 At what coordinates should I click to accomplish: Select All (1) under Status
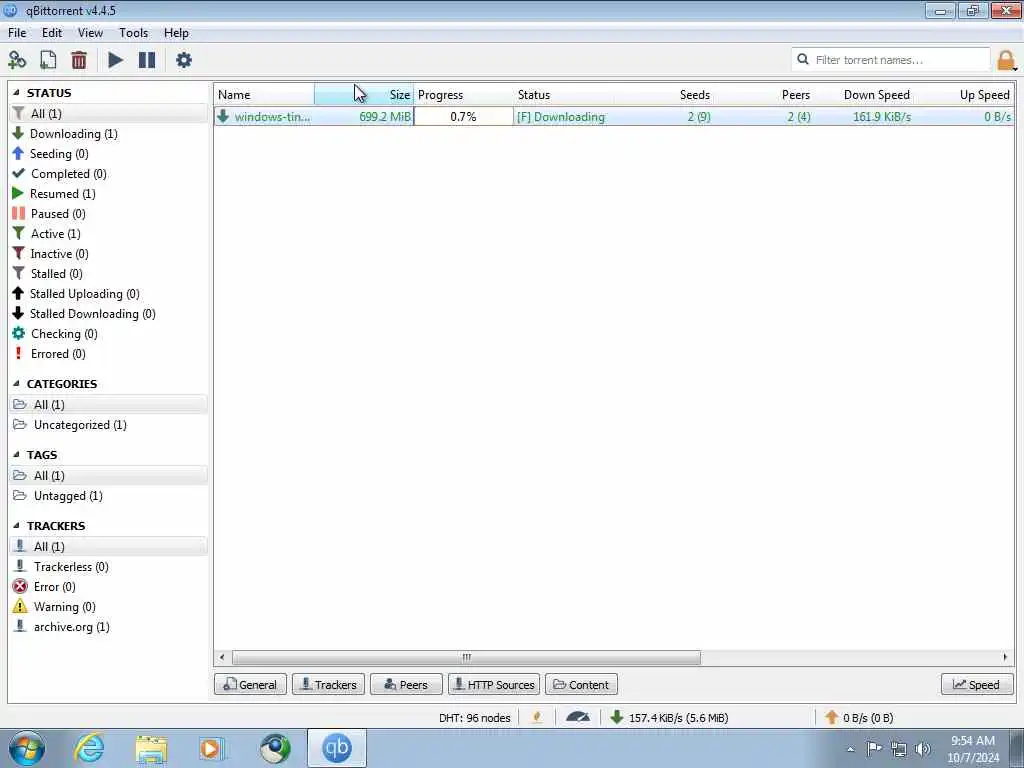(x=108, y=114)
